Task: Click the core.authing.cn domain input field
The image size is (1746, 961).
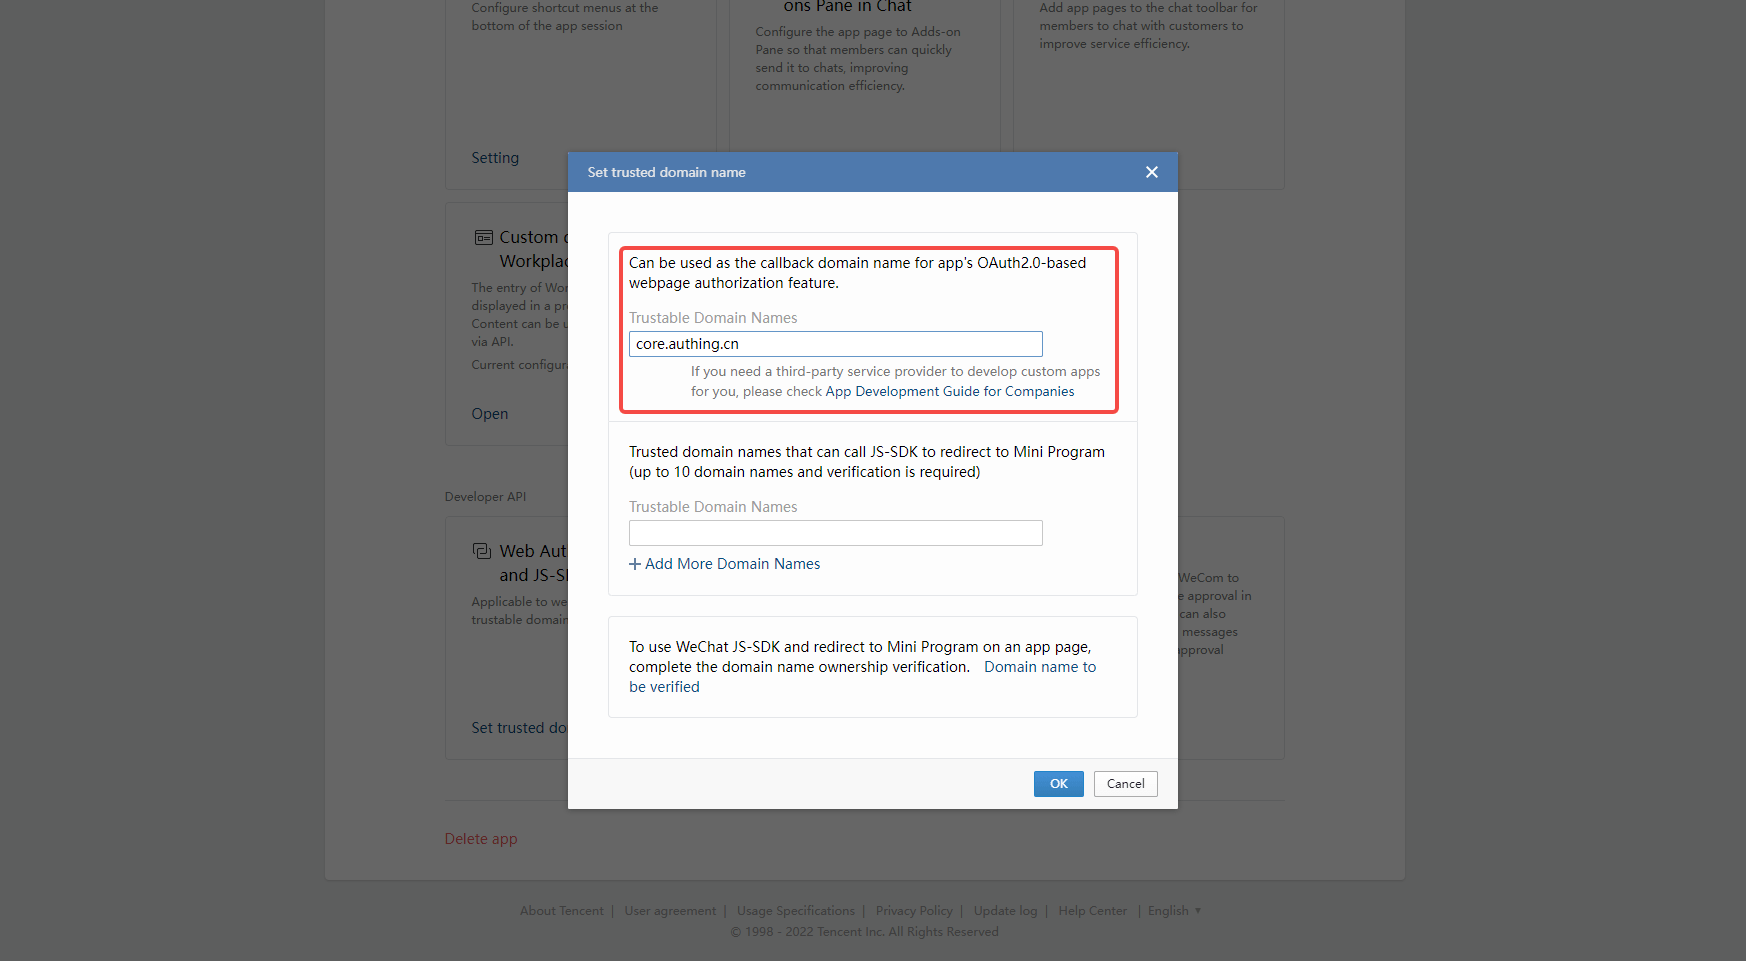Action: click(835, 344)
